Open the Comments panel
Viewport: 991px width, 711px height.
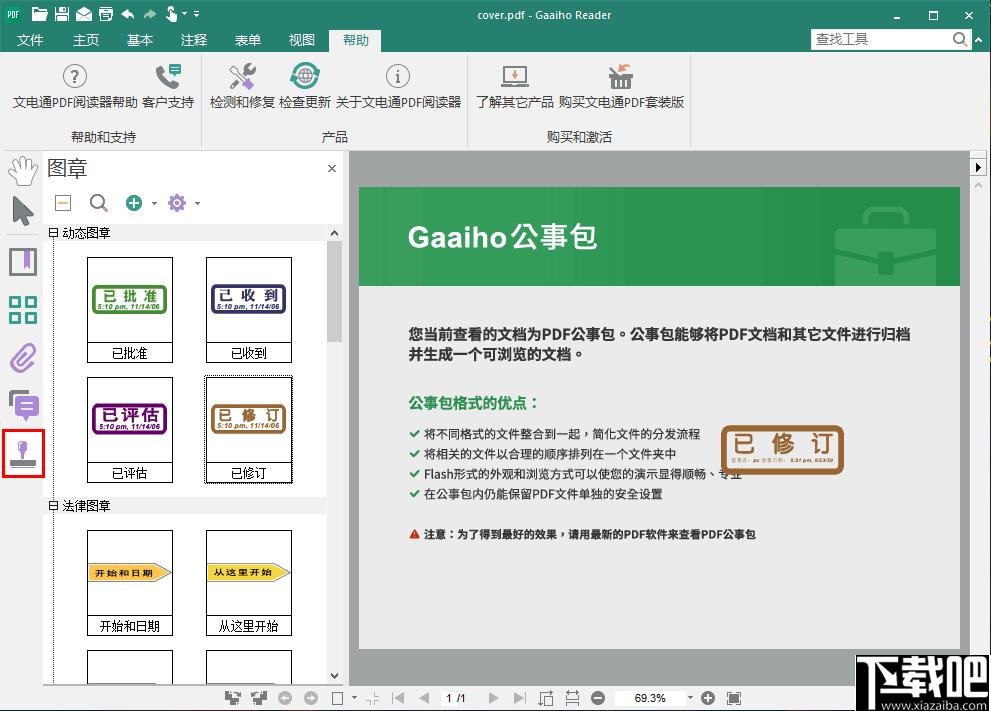click(24, 405)
